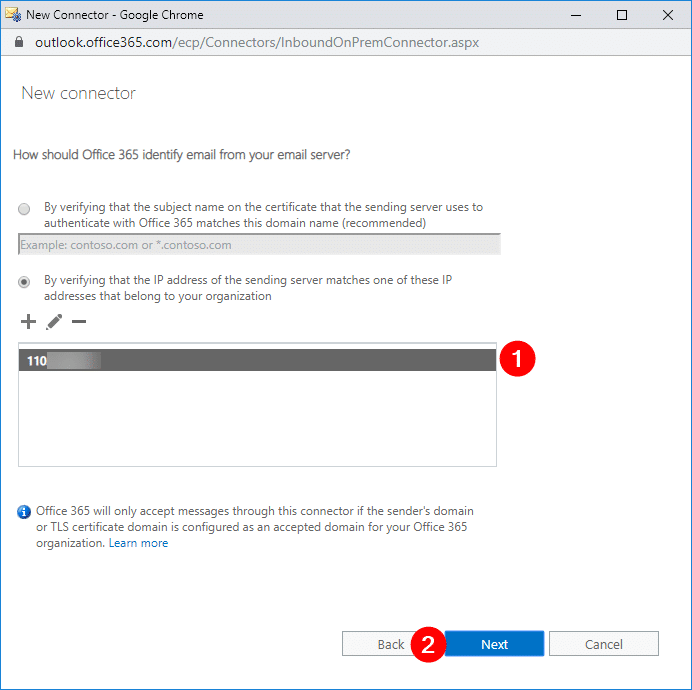Edit the selected IP address with pencil icon
The image size is (692, 690).
coord(54,322)
